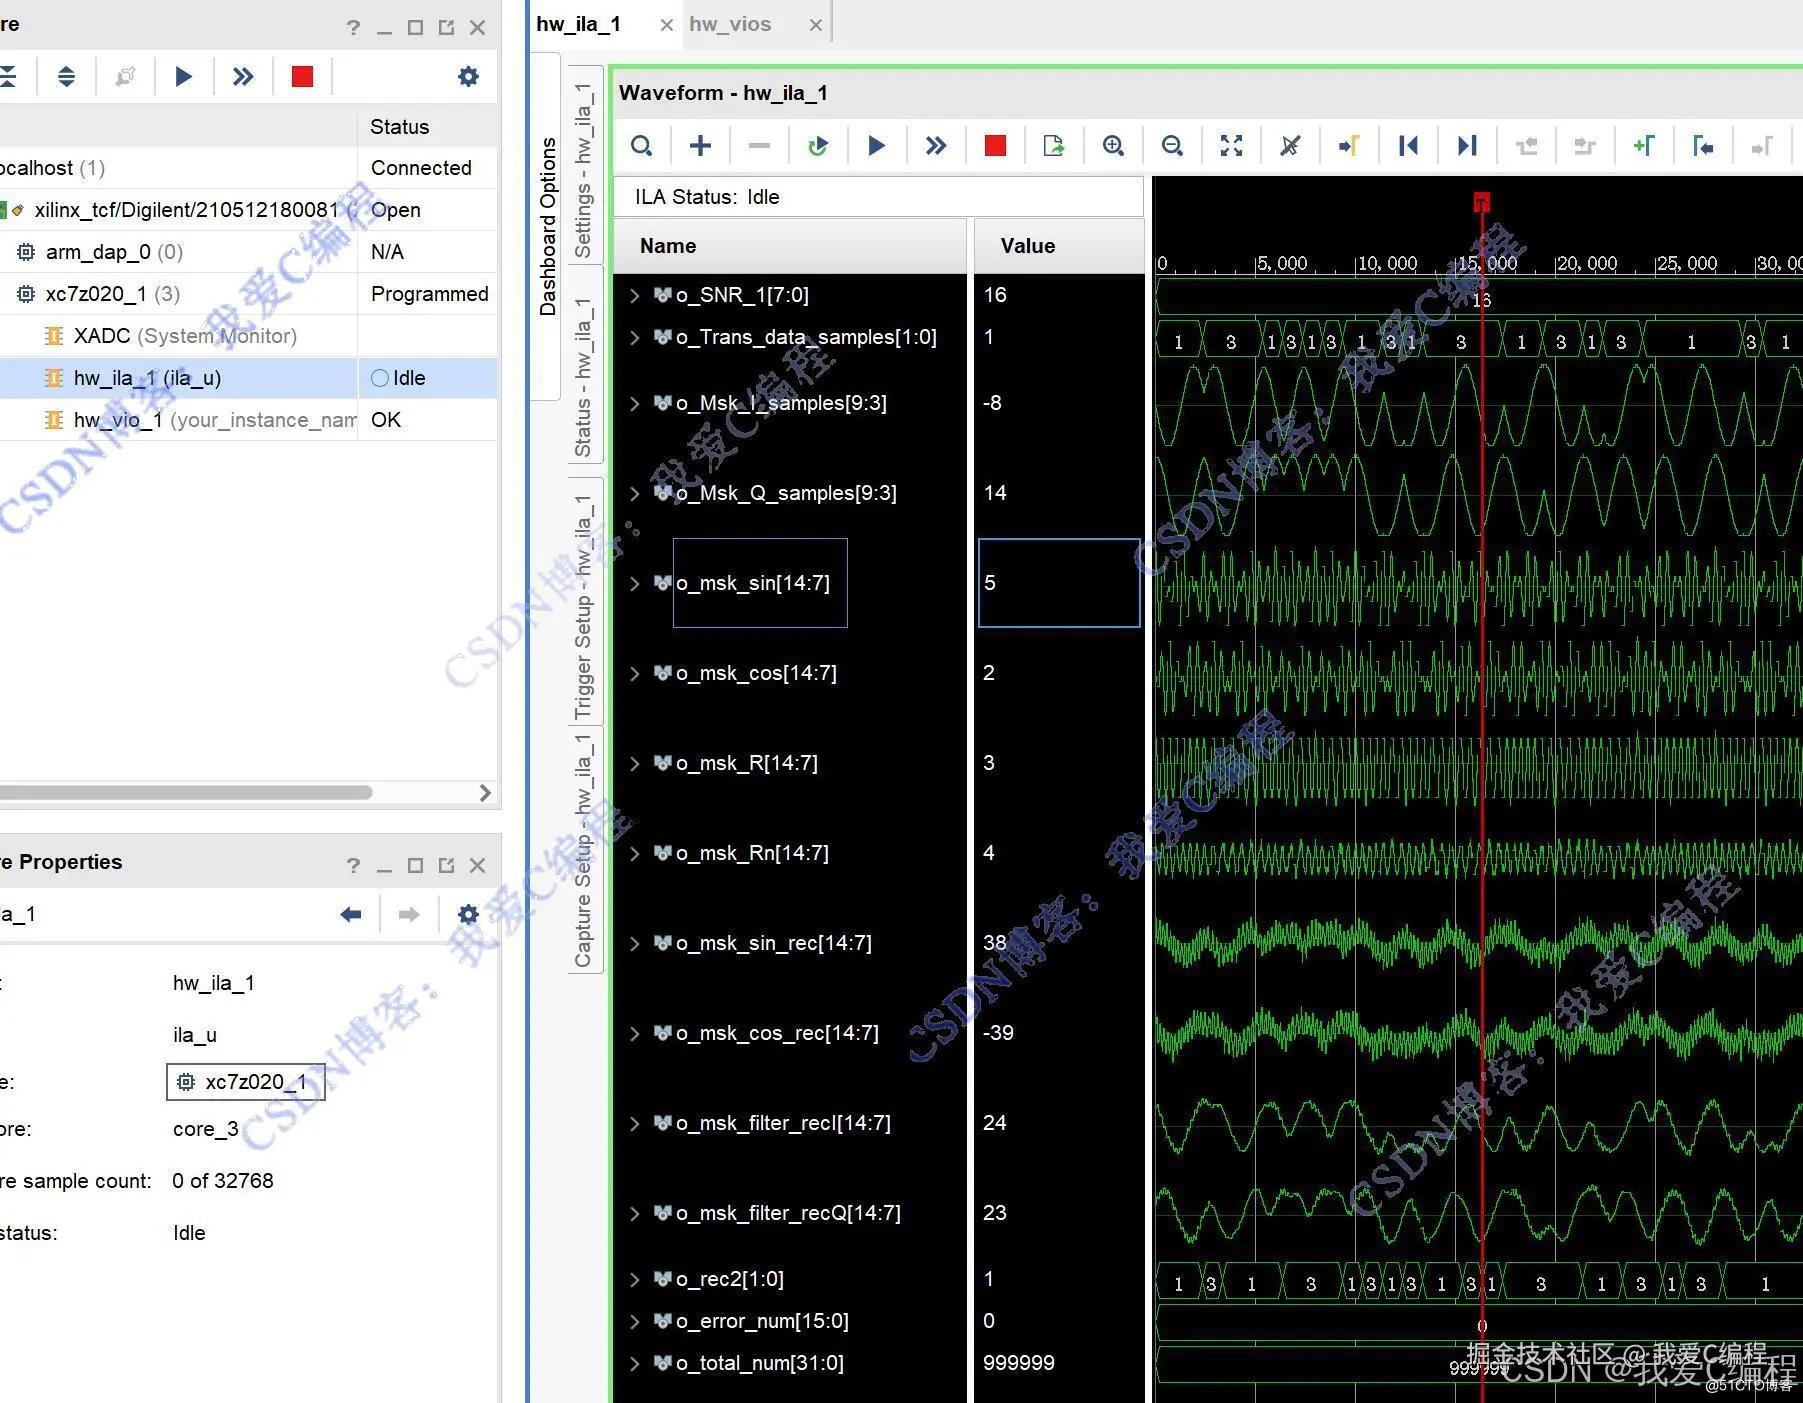This screenshot has height=1403, width=1803.
Task: Expand the o_msk_sin[14:7] signal
Action: (x=634, y=583)
